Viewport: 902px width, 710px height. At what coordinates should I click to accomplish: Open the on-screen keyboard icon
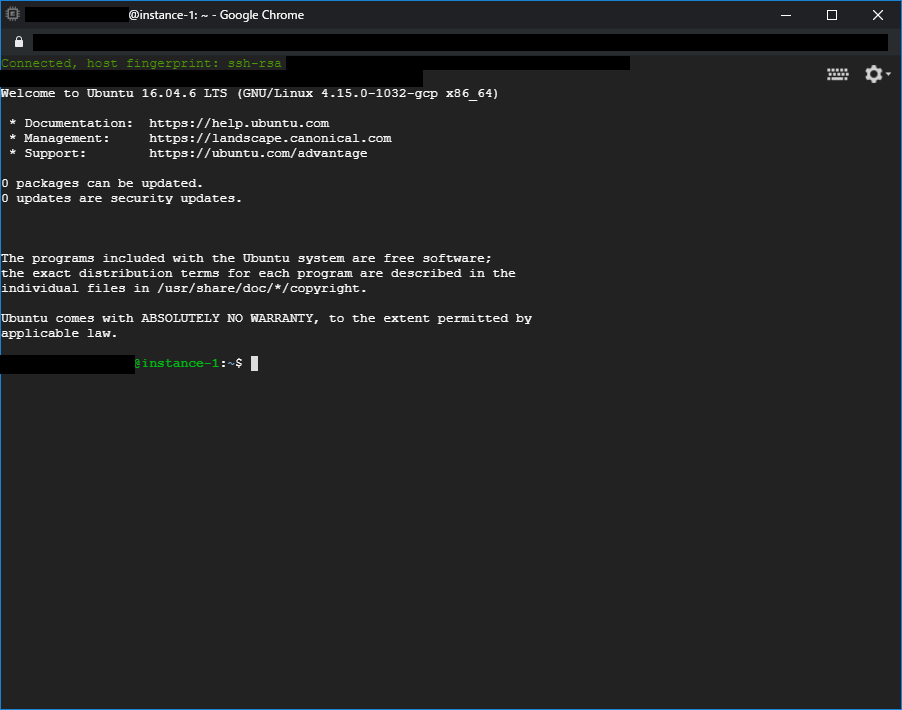[x=837, y=74]
